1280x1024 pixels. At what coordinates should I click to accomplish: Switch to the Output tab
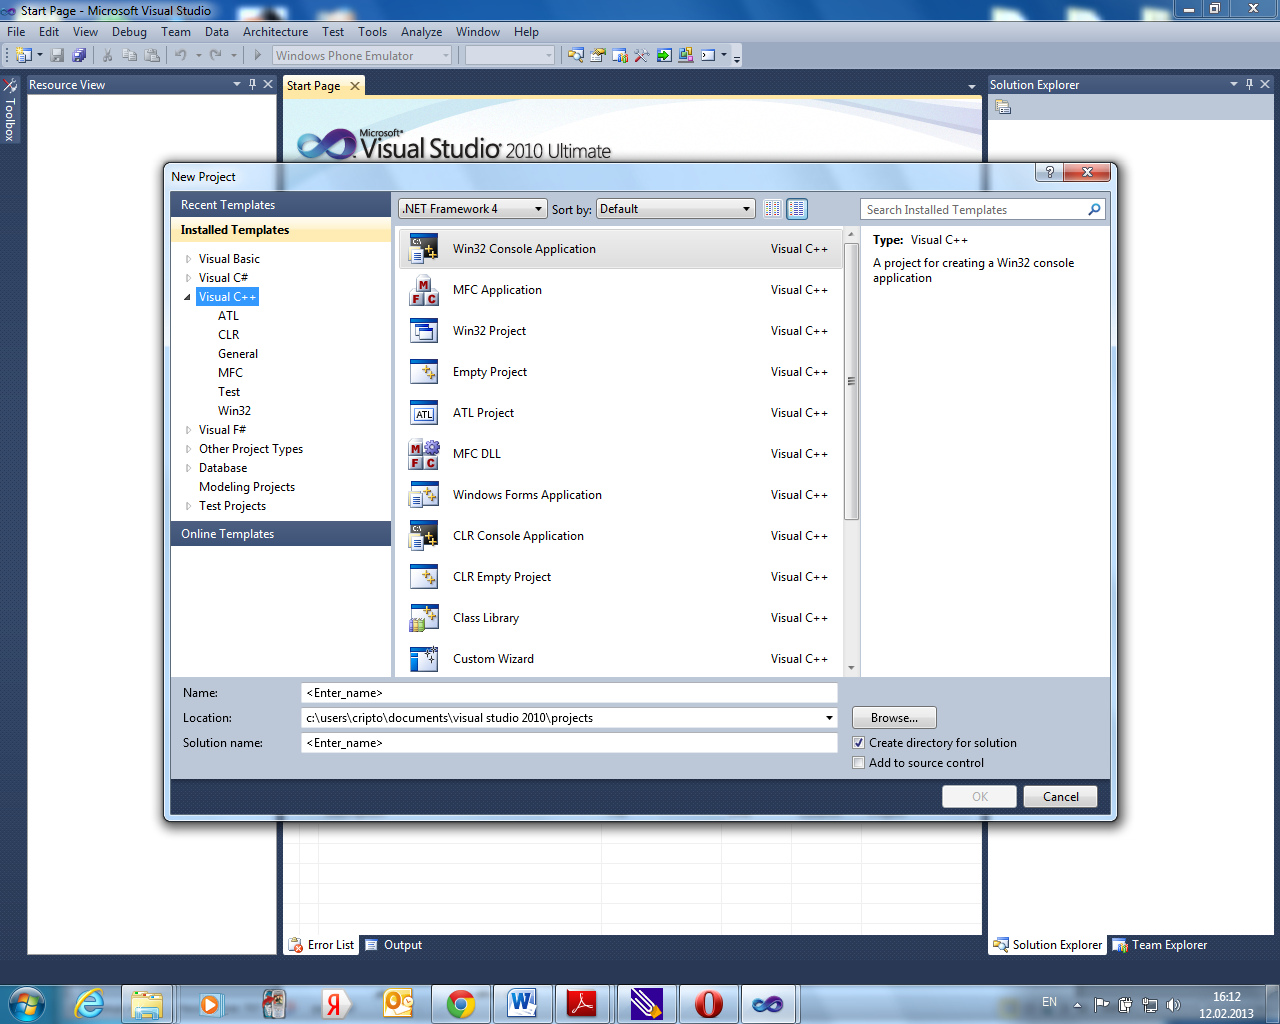(393, 945)
